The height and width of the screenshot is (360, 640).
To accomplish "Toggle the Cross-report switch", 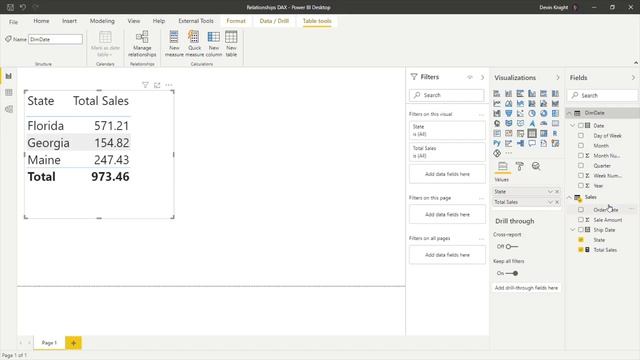I will click(x=511, y=247).
